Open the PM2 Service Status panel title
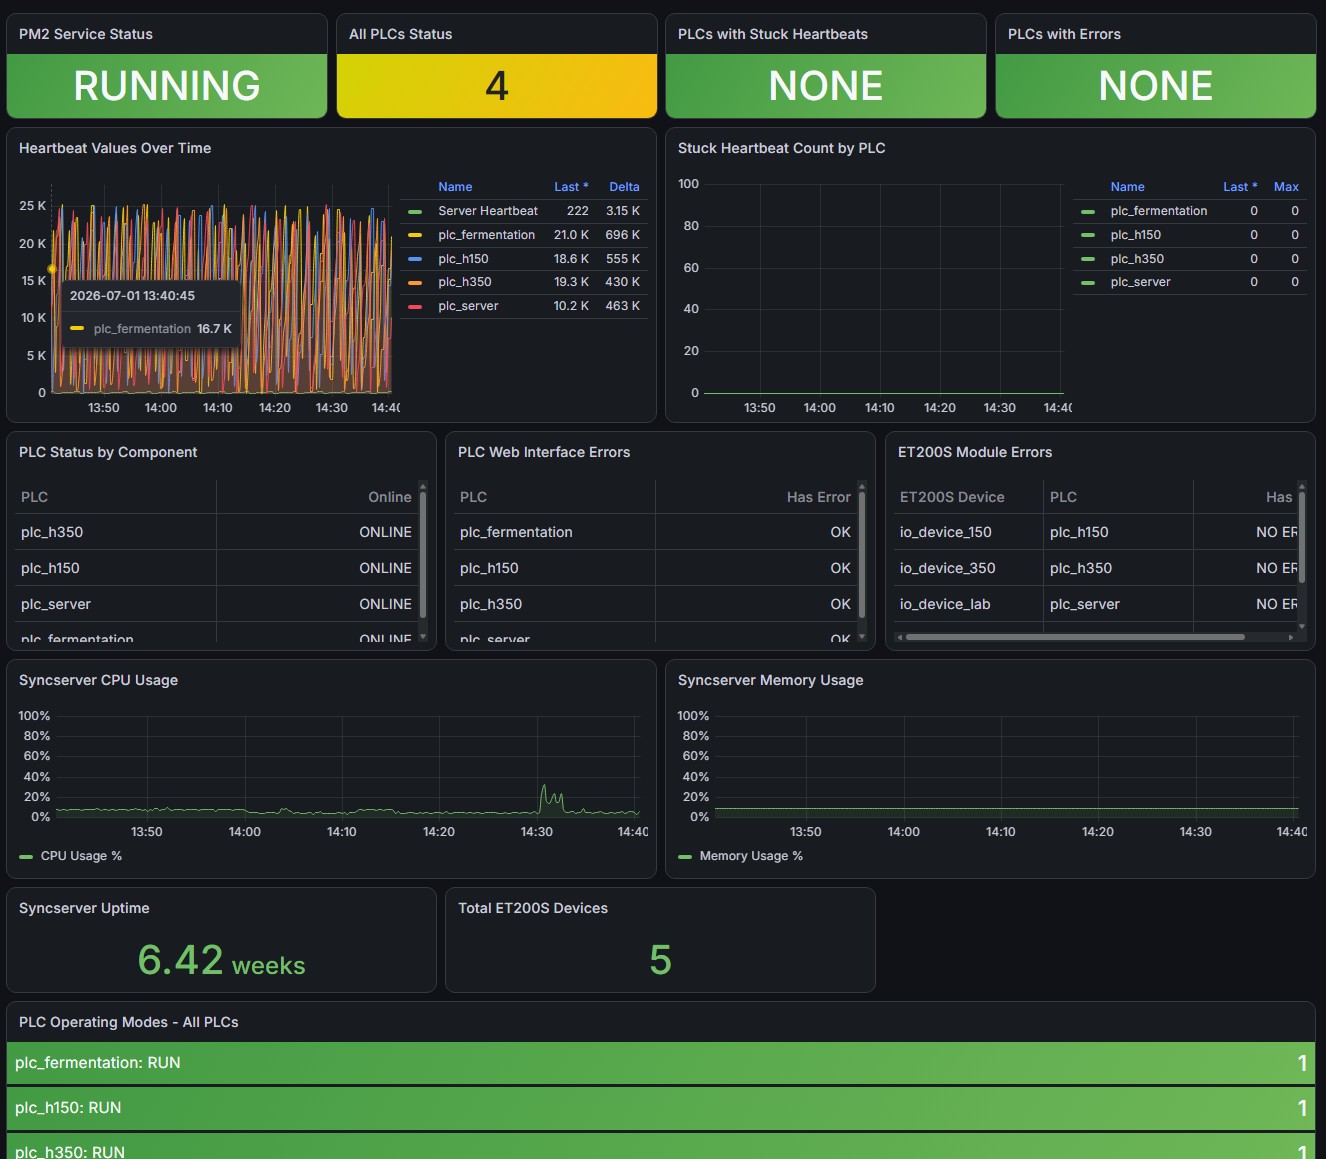The height and width of the screenshot is (1159, 1326). click(x=86, y=34)
